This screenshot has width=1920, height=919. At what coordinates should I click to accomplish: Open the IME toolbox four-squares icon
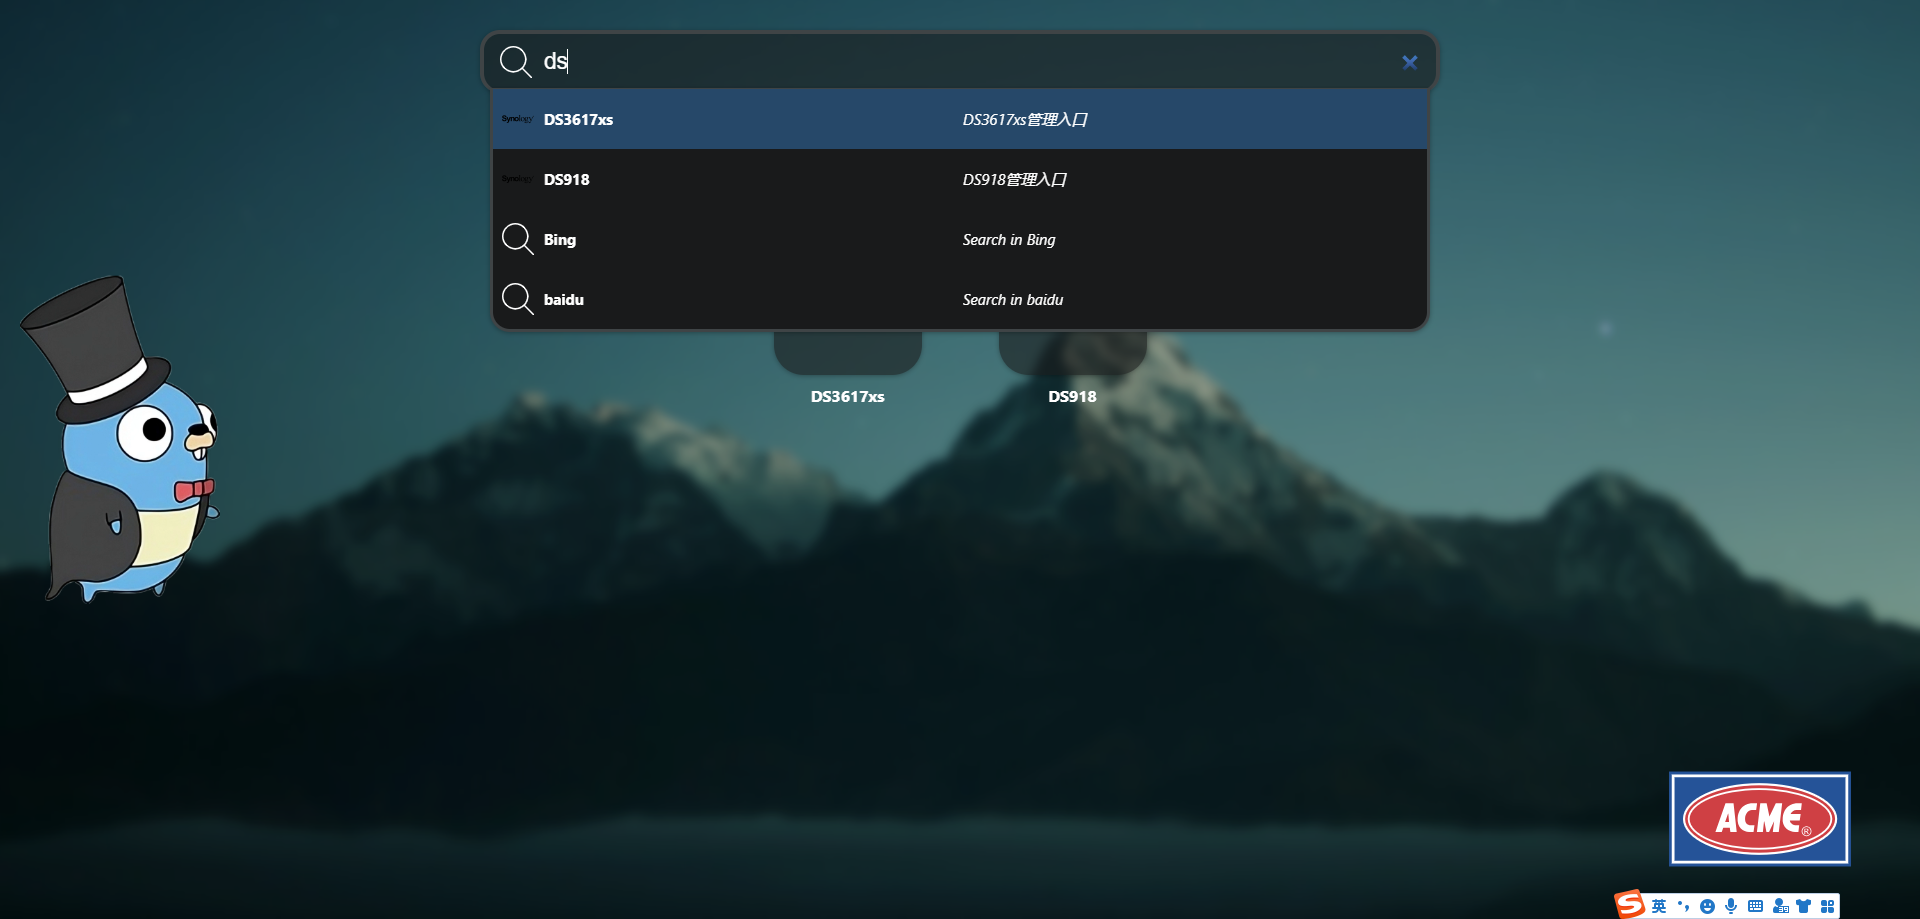1828,906
